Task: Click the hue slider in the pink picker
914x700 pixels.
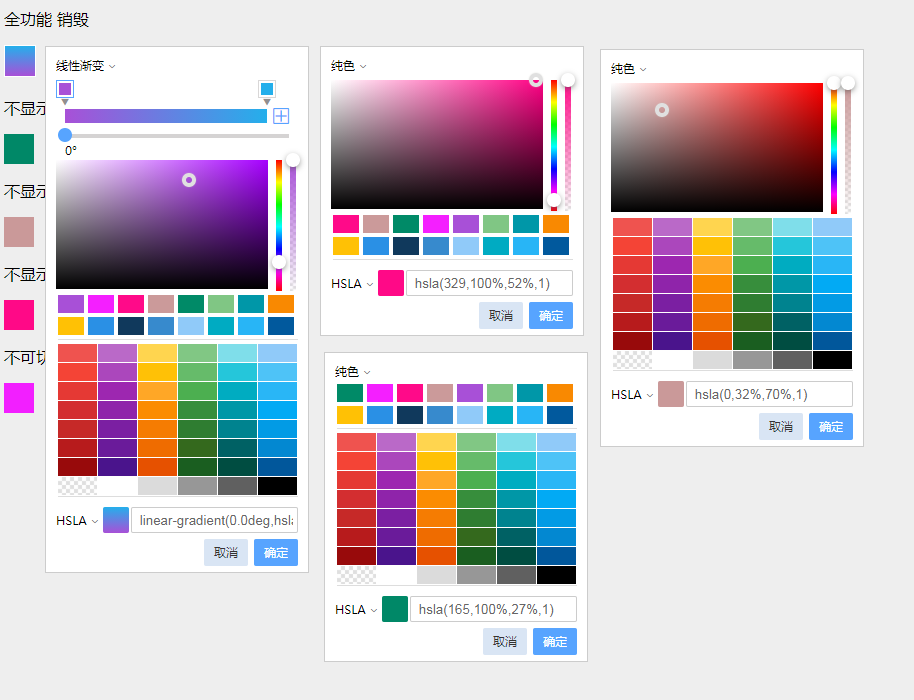Action: tap(554, 145)
